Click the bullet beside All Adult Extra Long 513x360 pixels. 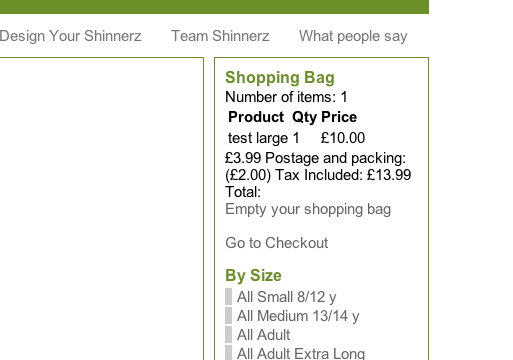pos(228,353)
